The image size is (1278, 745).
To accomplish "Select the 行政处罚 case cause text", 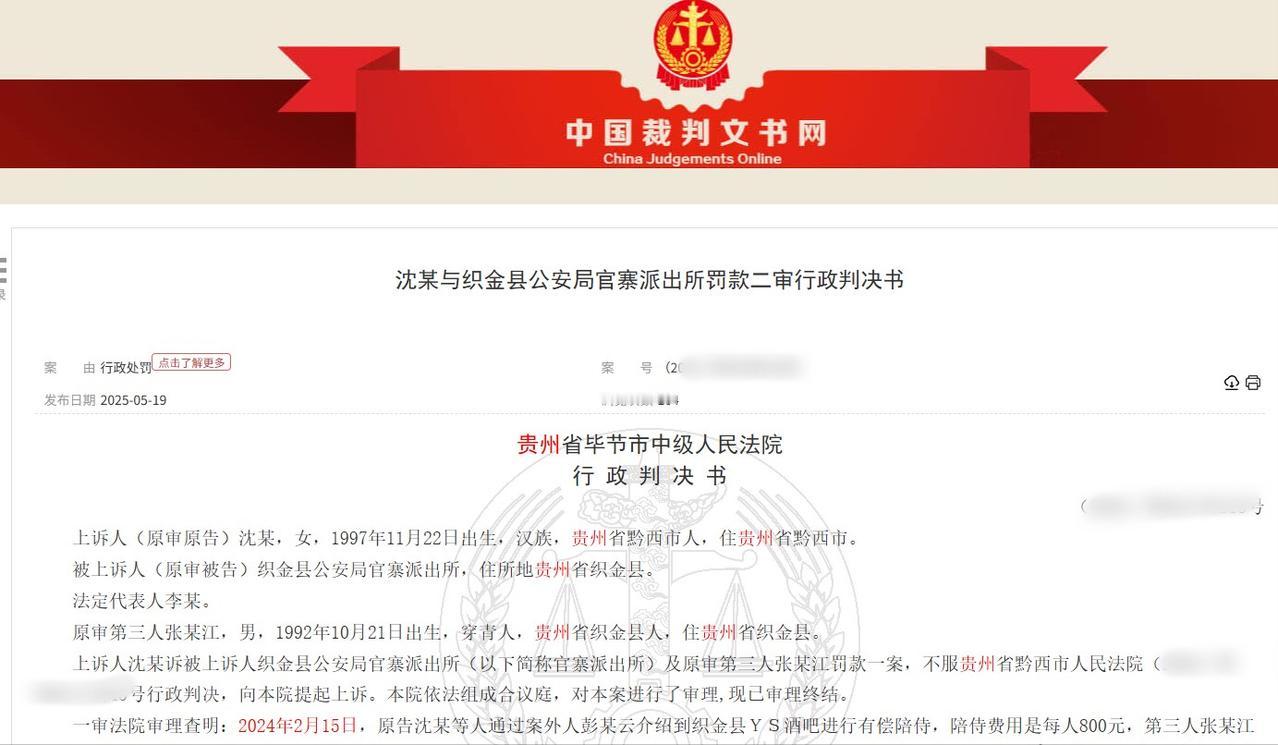I will tap(126, 368).
